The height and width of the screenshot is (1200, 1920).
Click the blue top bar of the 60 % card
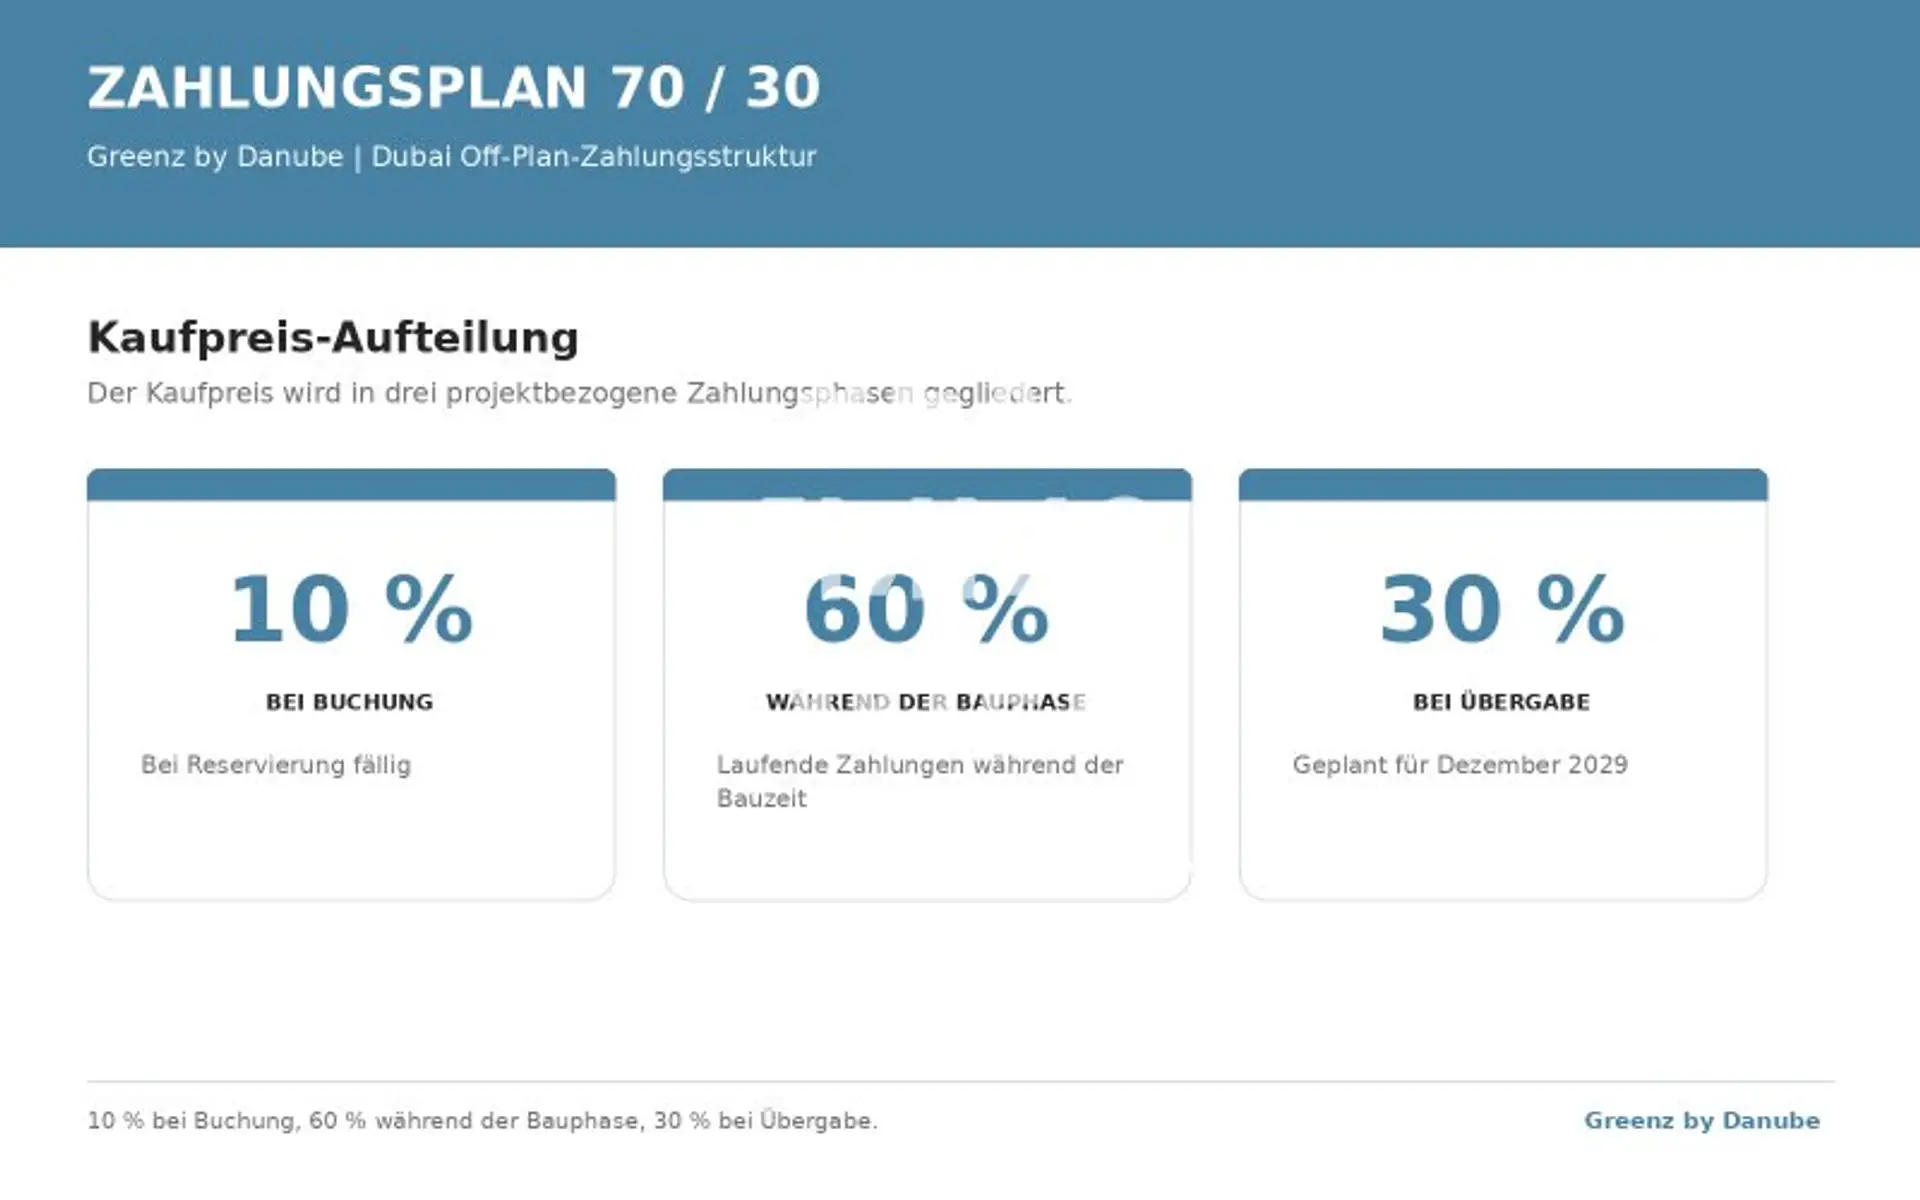[x=927, y=484]
